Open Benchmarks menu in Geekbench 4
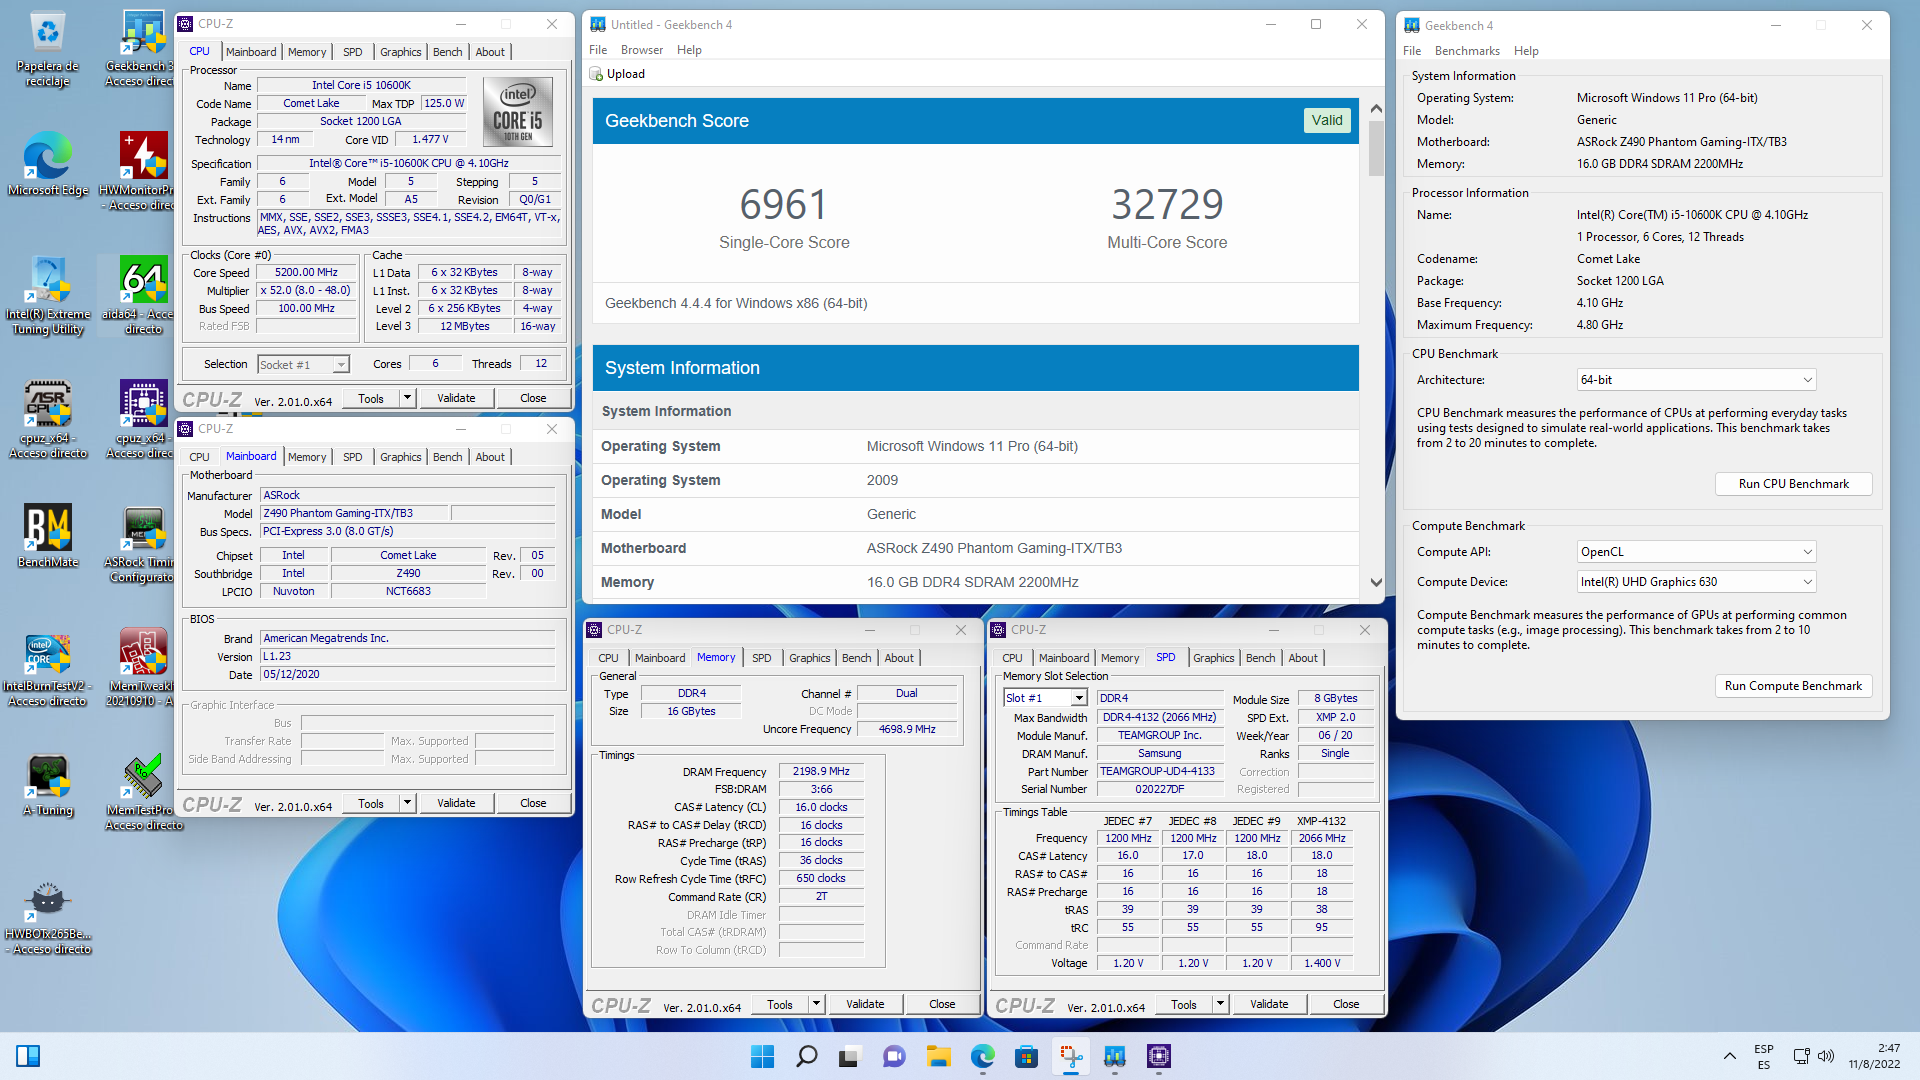The image size is (1920, 1080). 1467,51
